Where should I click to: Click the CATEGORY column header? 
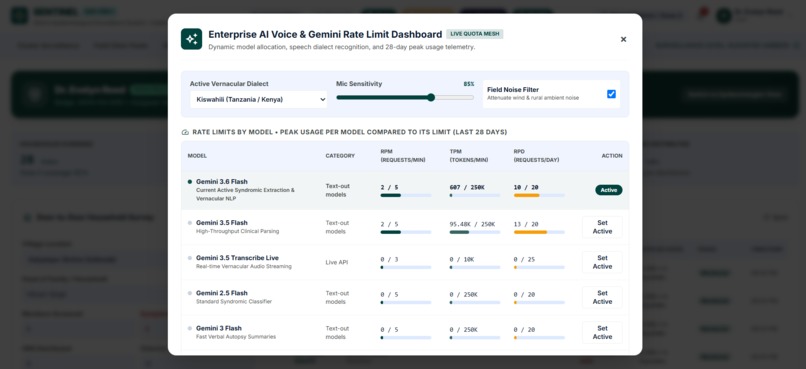pyautogui.click(x=340, y=156)
